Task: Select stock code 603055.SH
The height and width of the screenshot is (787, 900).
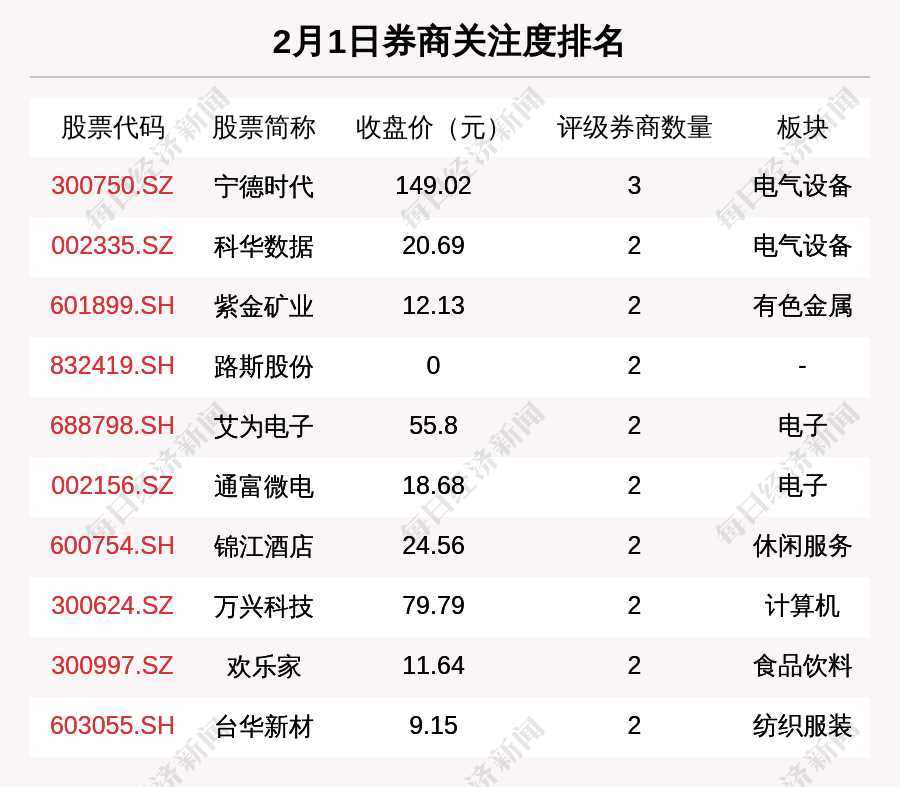Action: point(112,726)
